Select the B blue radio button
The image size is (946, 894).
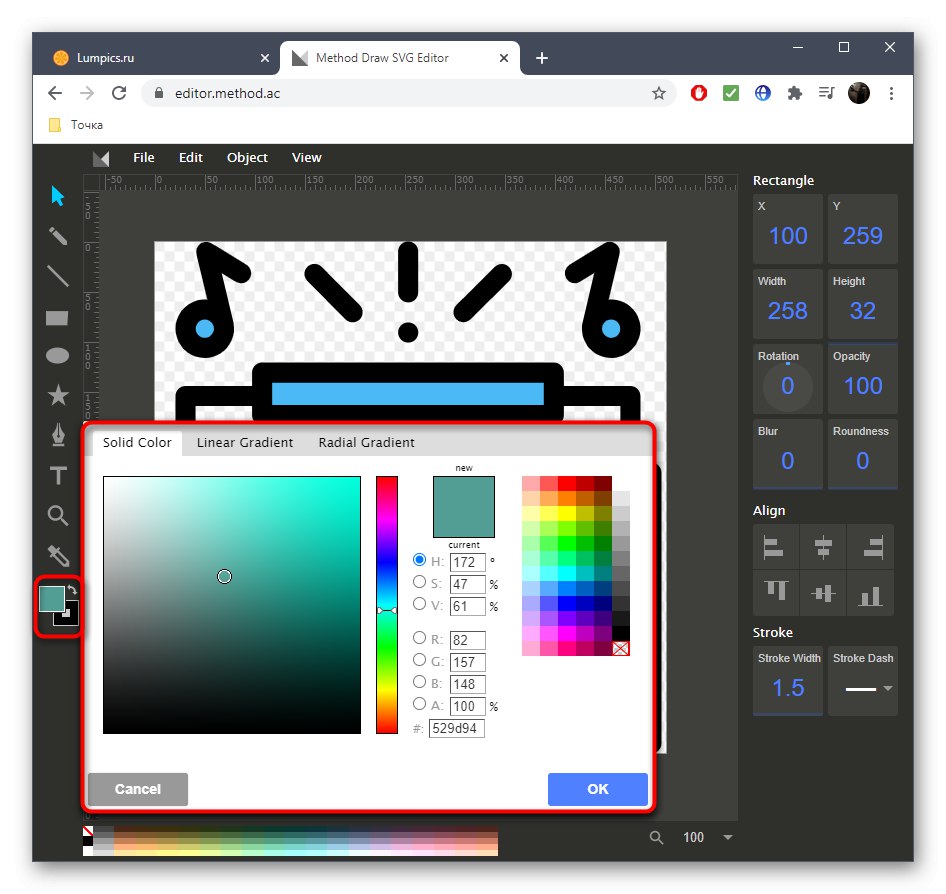[419, 682]
